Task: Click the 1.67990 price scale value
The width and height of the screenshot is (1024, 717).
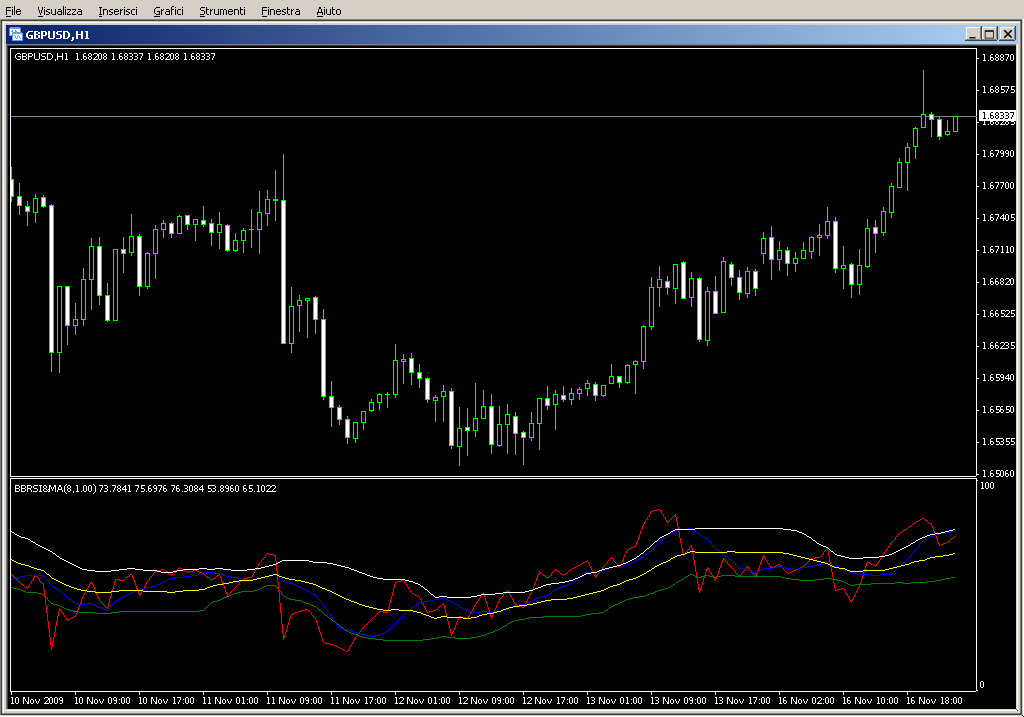Action: point(998,153)
